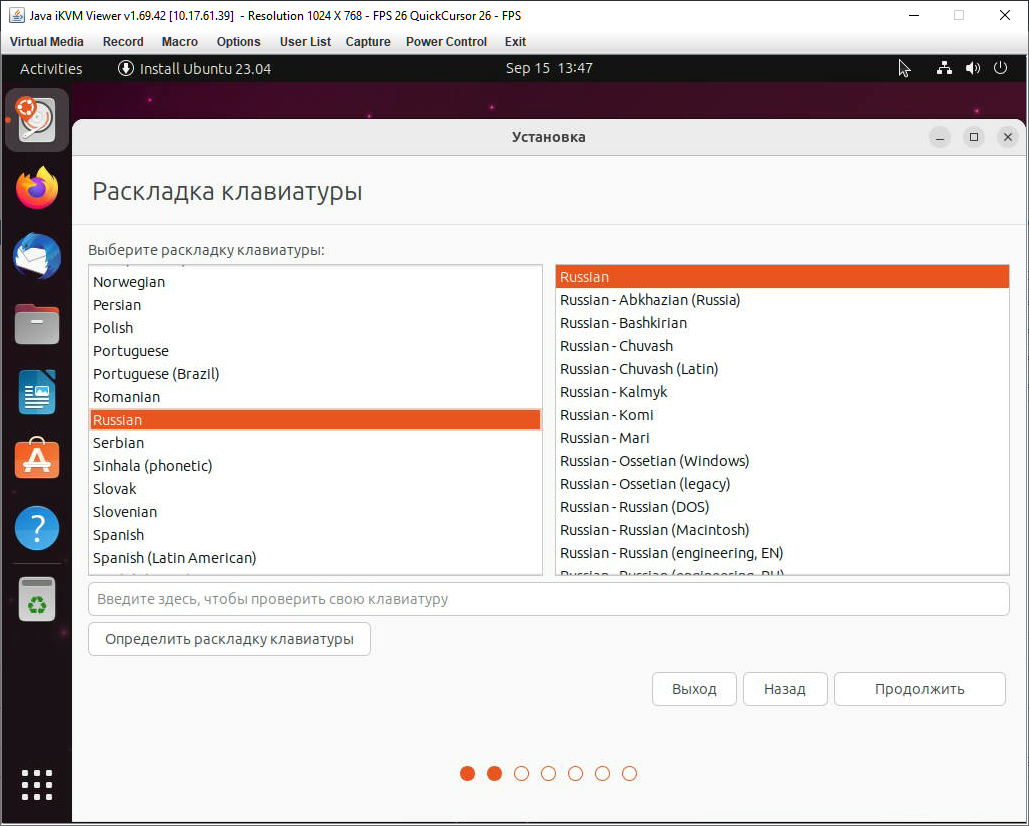The image size is (1029, 826).
Task: Select Portuguese (Brazil) layout
Action: click(315, 374)
